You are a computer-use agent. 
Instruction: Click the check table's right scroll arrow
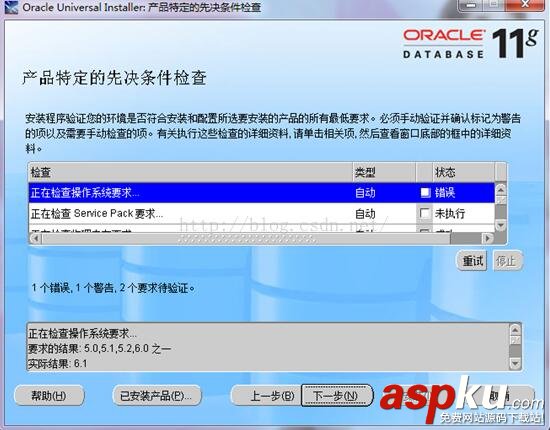tap(488, 238)
